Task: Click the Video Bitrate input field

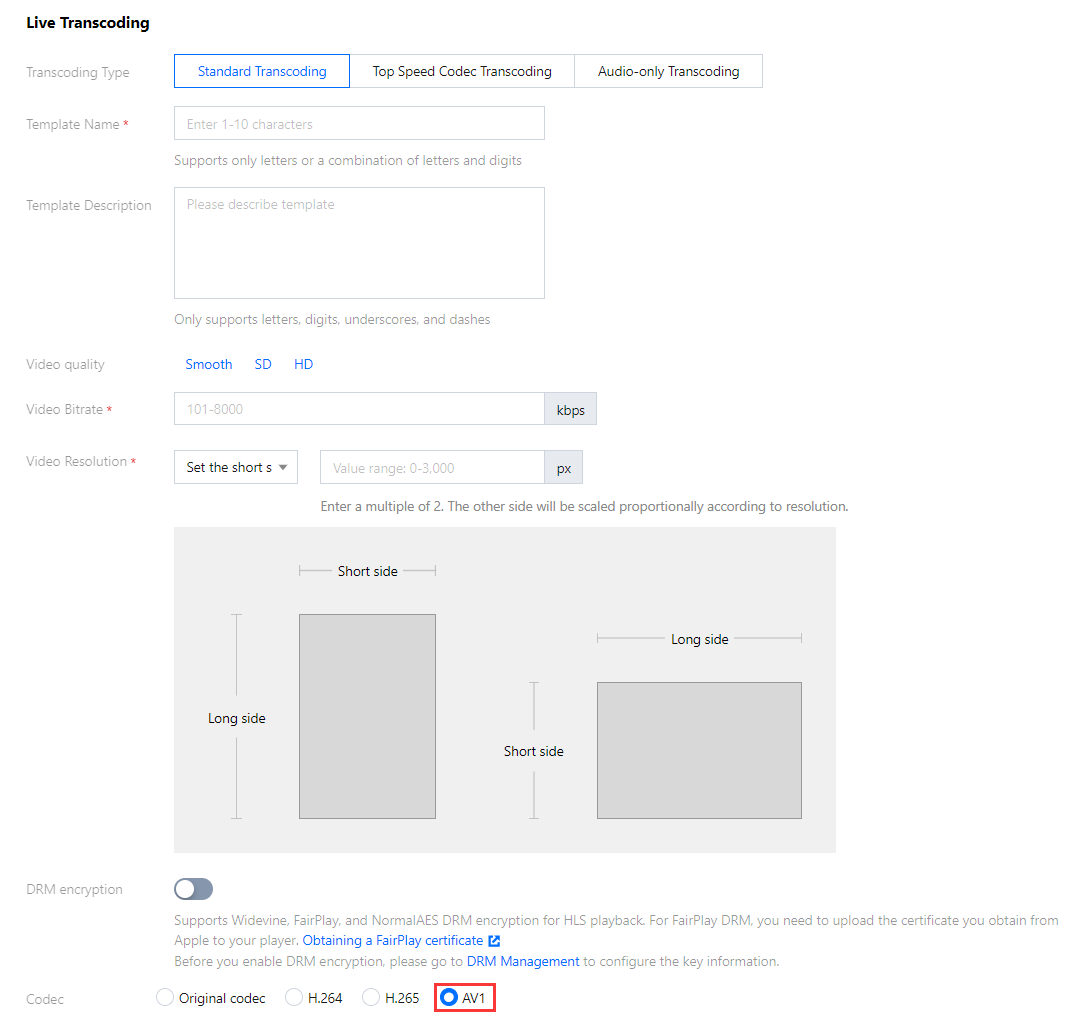Action: click(359, 409)
